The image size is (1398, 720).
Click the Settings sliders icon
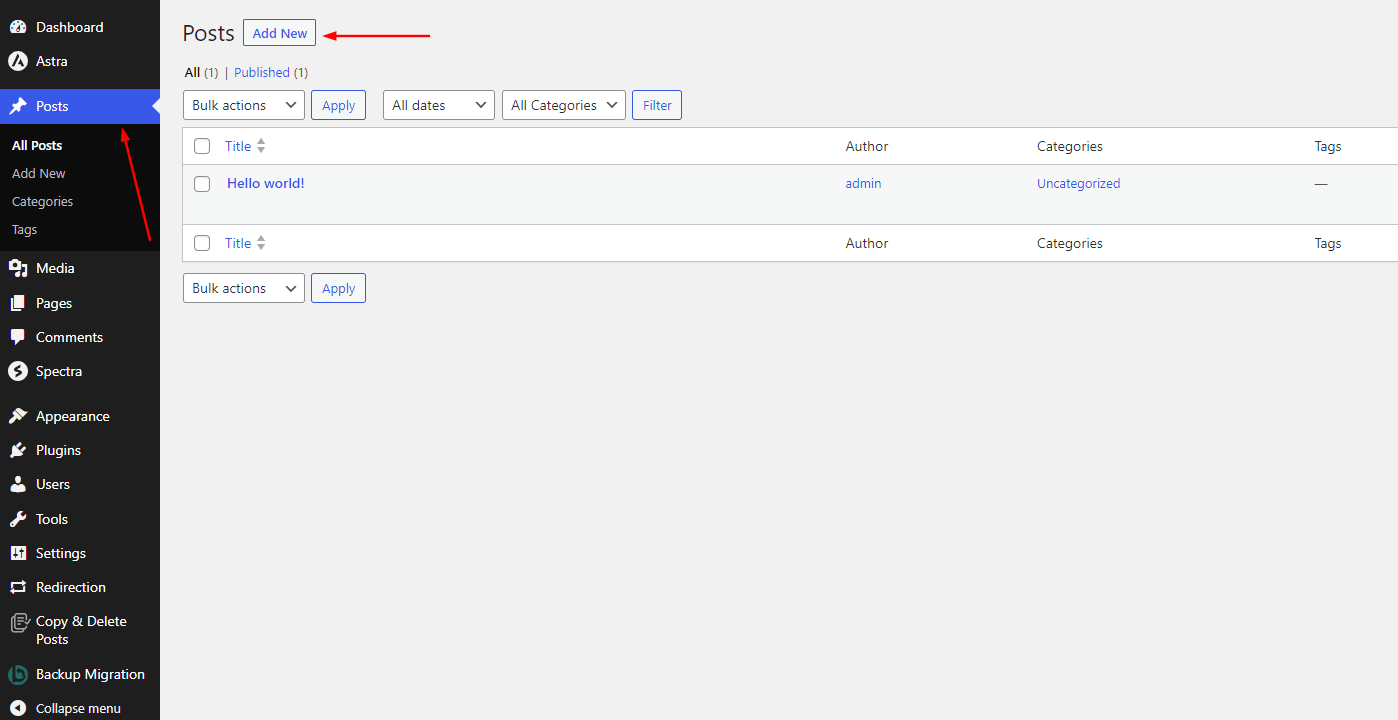(18, 553)
